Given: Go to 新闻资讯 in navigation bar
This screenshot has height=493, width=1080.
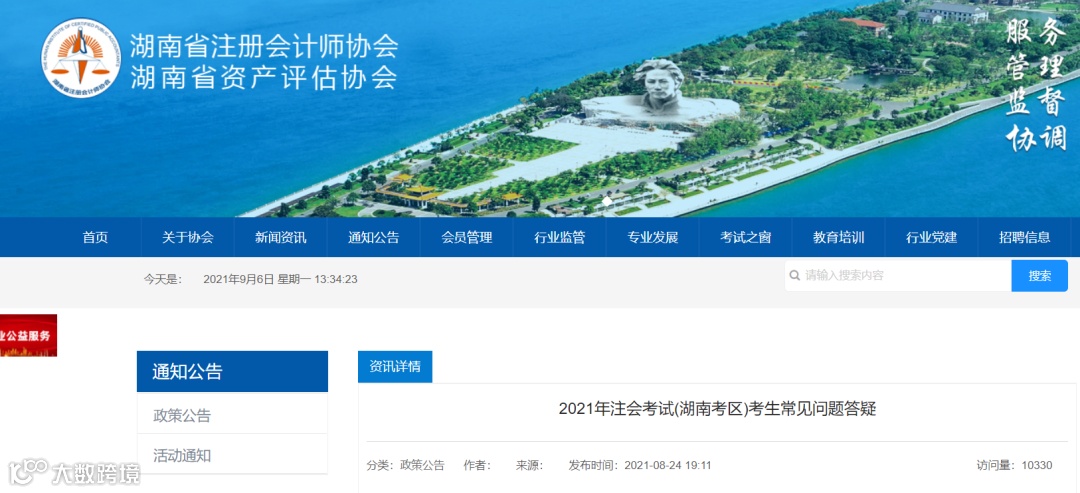Looking at the screenshot, I should point(281,238).
